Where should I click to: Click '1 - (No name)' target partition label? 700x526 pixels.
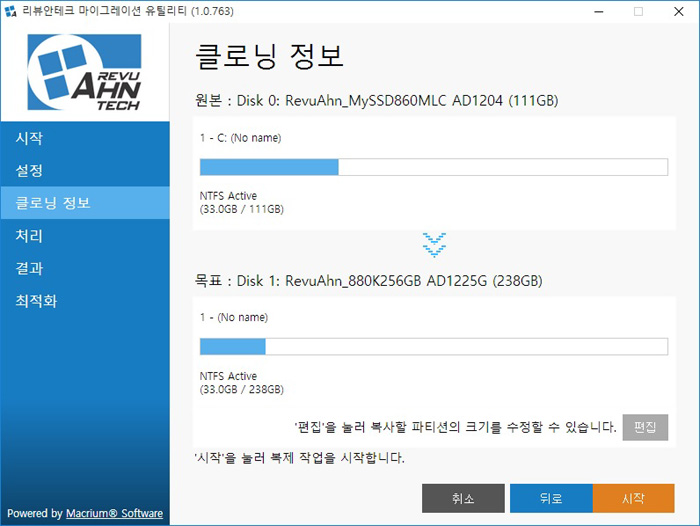click(x=234, y=317)
